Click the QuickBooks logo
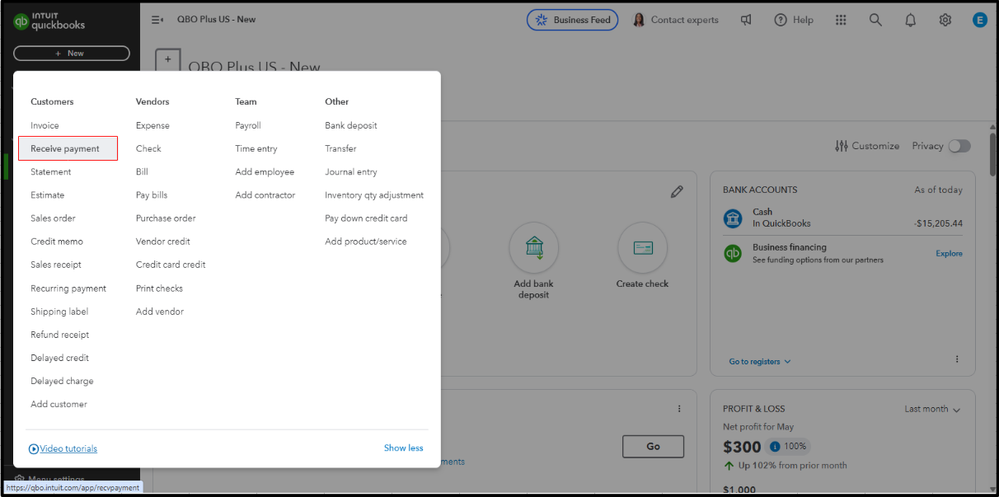This screenshot has height=497, width=999. [x=49, y=22]
